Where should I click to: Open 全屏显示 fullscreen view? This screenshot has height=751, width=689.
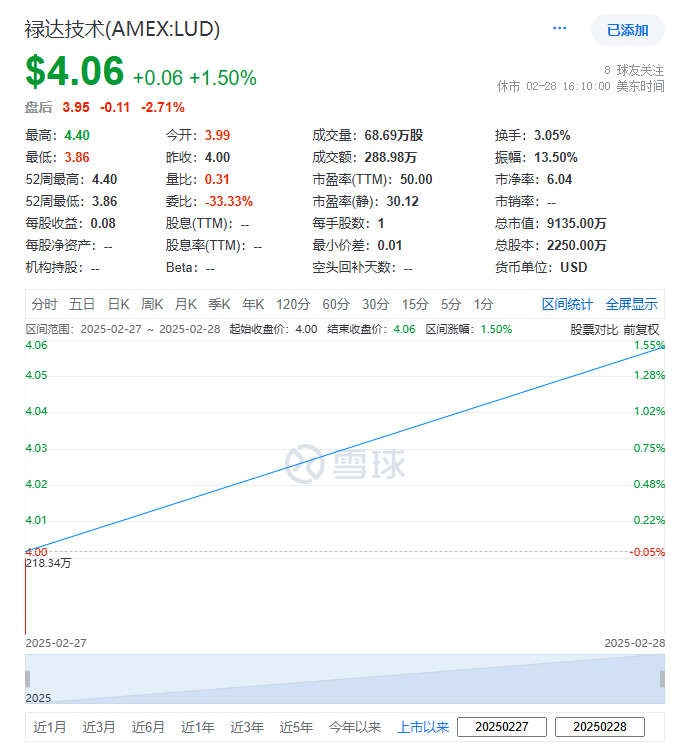(x=632, y=304)
